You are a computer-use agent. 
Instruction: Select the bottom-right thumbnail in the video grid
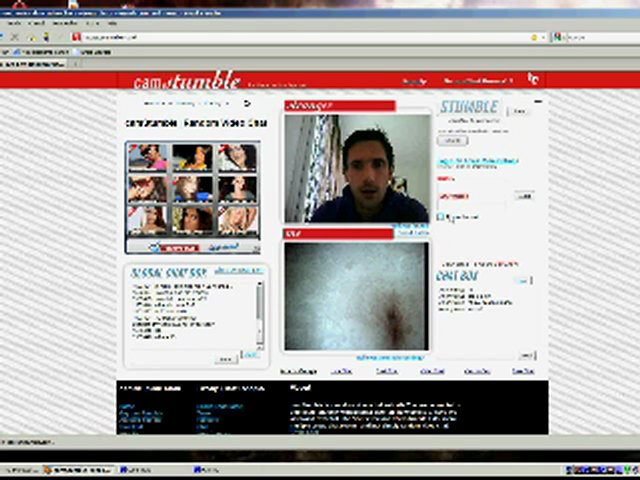pos(235,218)
